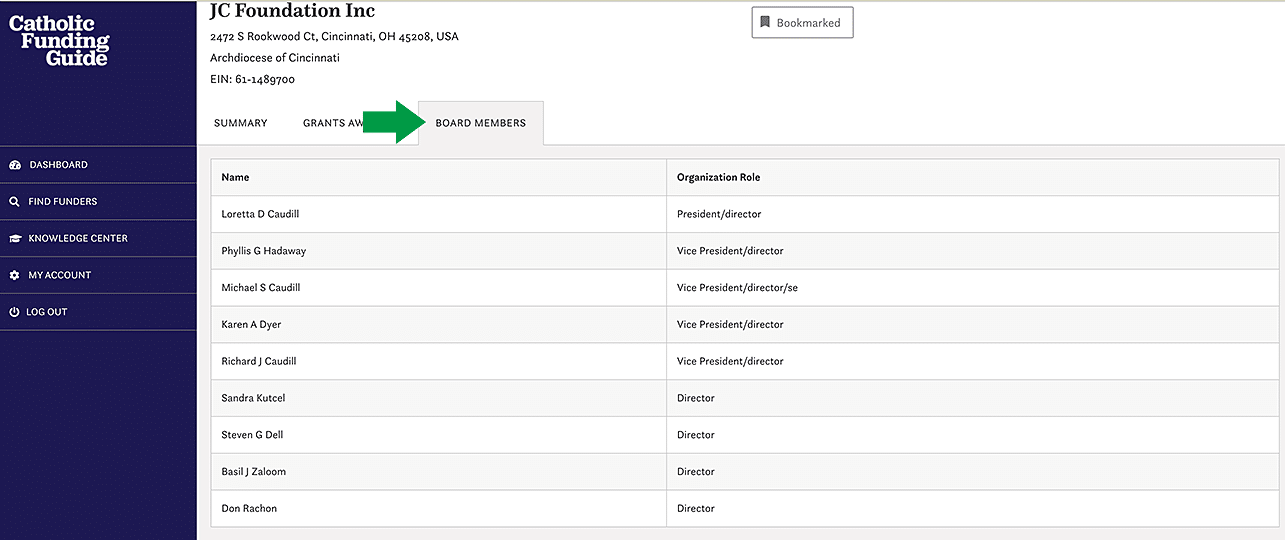Go to Find Funders
This screenshot has height=540, width=1285.
pyautogui.click(x=98, y=202)
